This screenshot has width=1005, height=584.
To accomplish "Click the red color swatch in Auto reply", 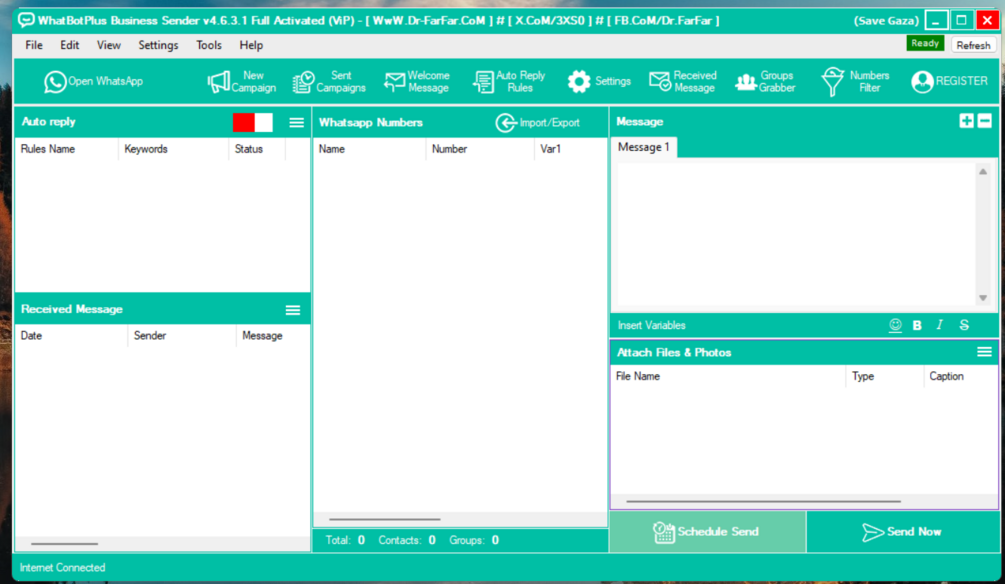I will tap(242, 121).
